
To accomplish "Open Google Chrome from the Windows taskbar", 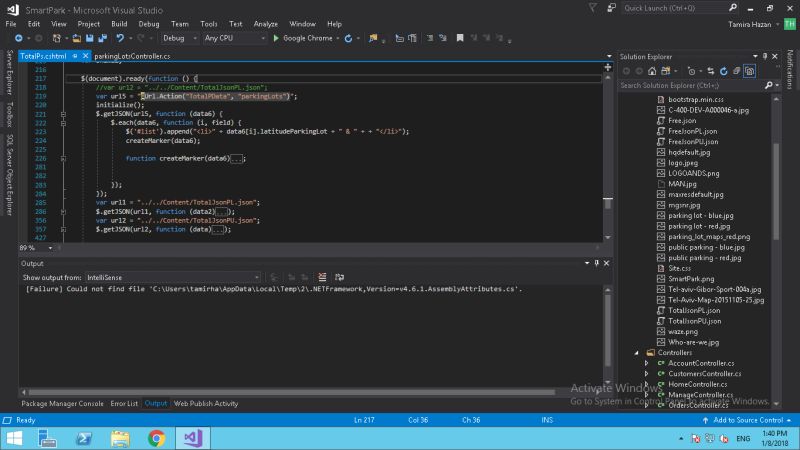I will (157, 438).
